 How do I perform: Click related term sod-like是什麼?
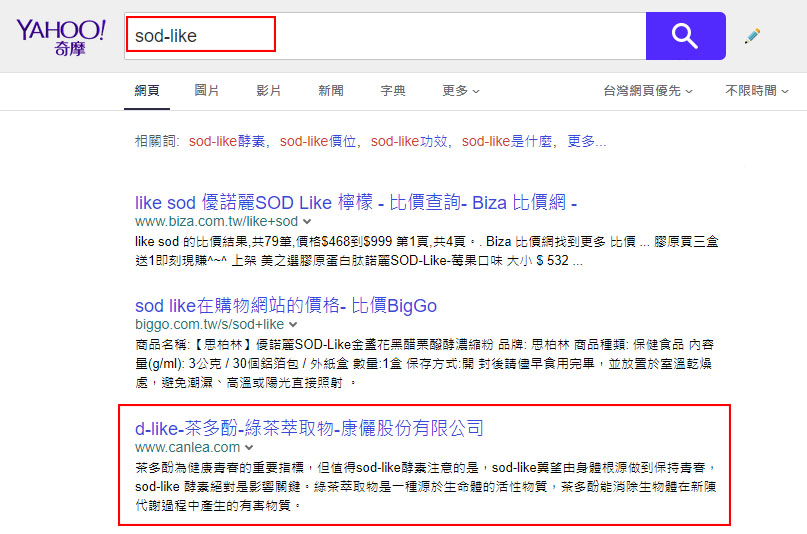coord(507,141)
